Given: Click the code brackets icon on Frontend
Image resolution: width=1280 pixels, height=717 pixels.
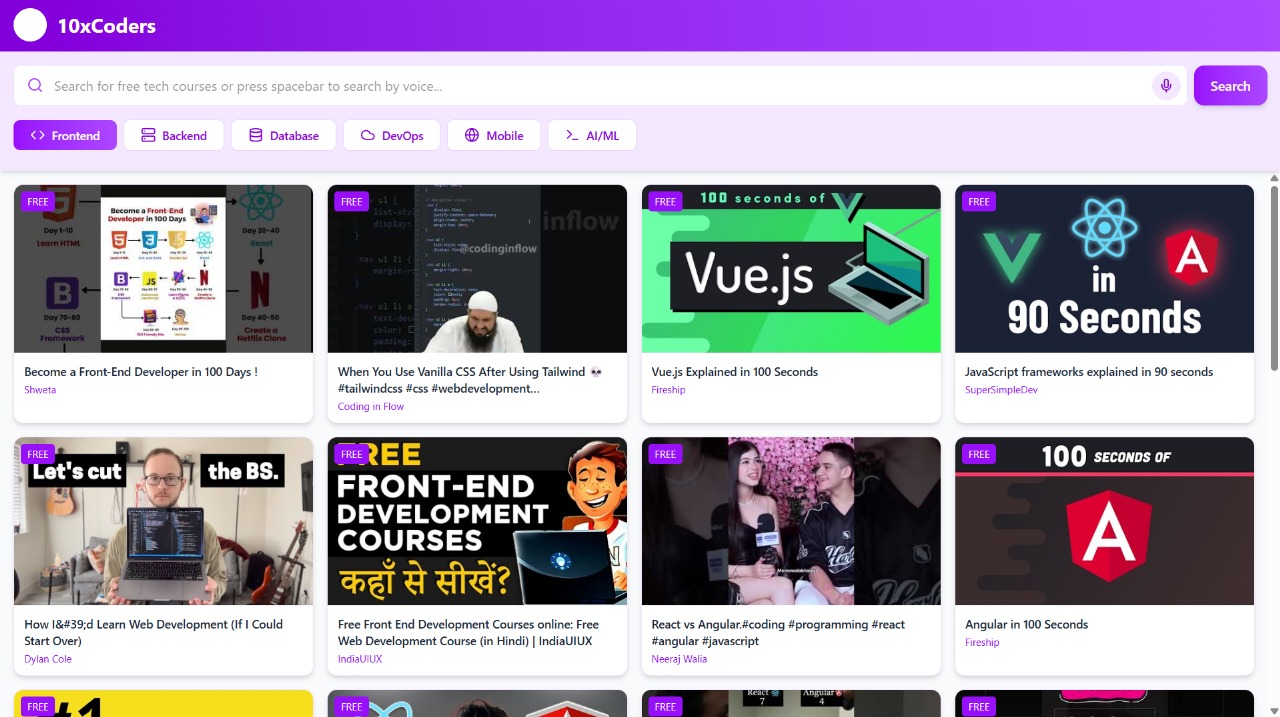Looking at the screenshot, I should (x=38, y=135).
